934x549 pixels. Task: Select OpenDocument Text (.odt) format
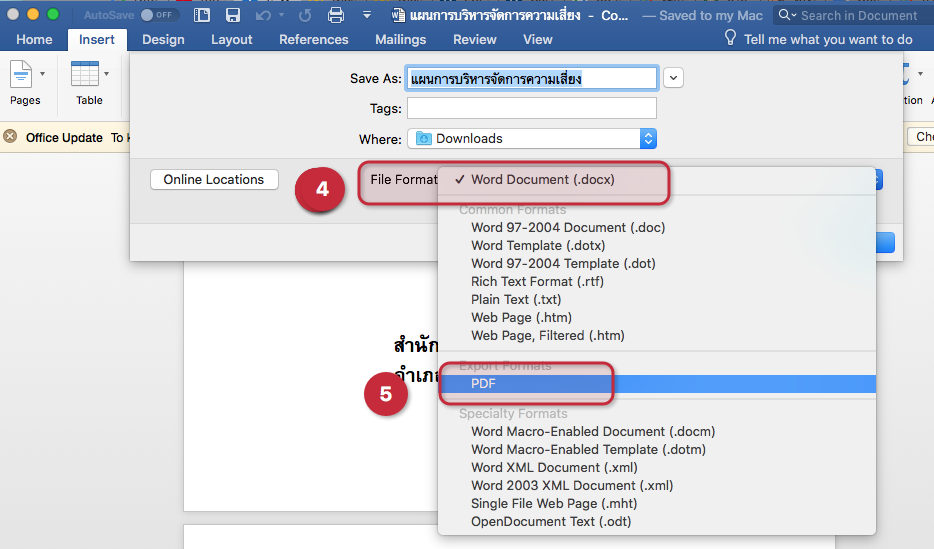click(x=551, y=522)
